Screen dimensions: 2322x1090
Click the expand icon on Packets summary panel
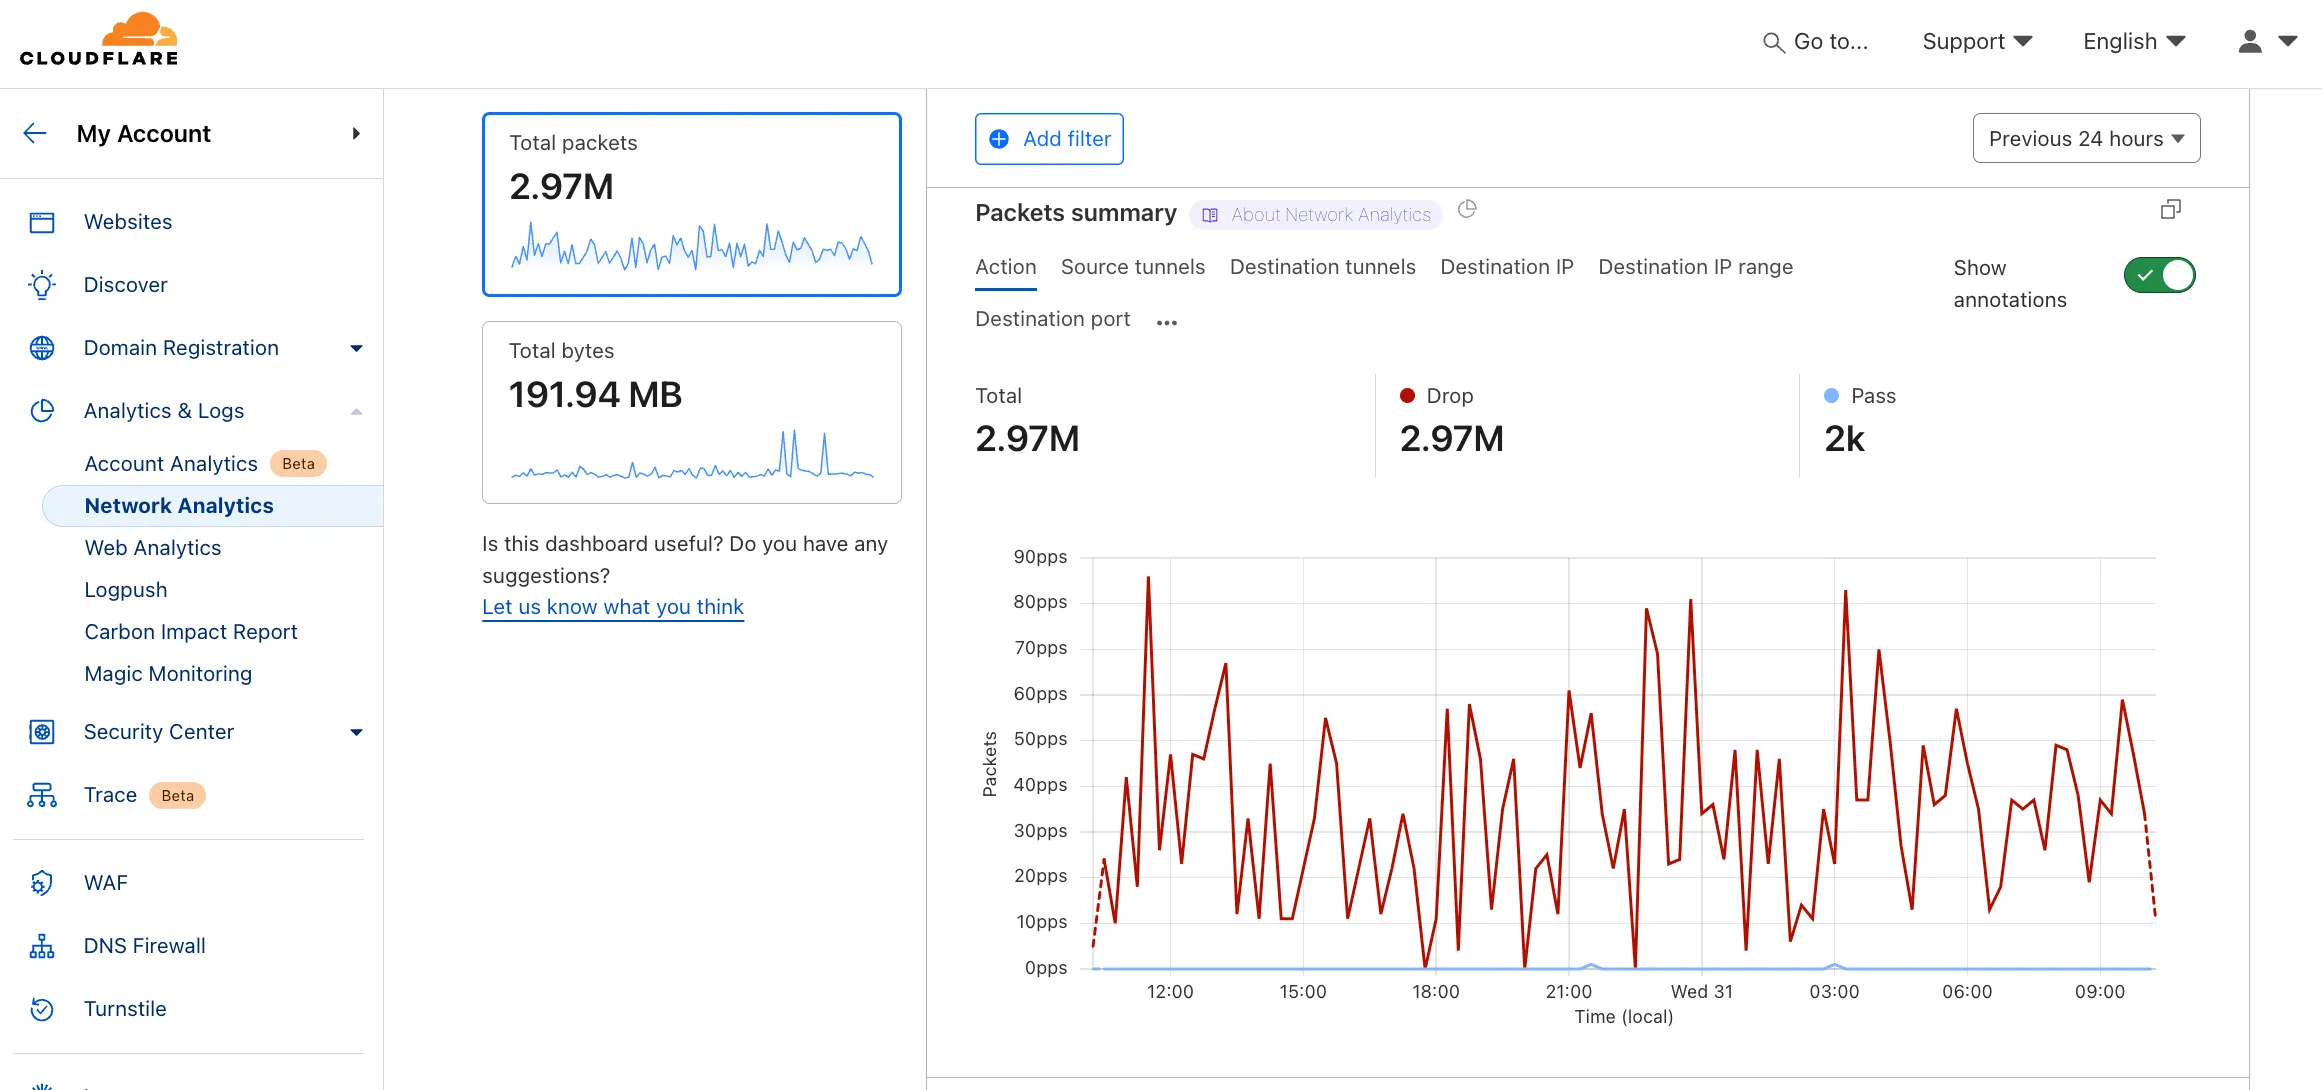pos(2171,209)
